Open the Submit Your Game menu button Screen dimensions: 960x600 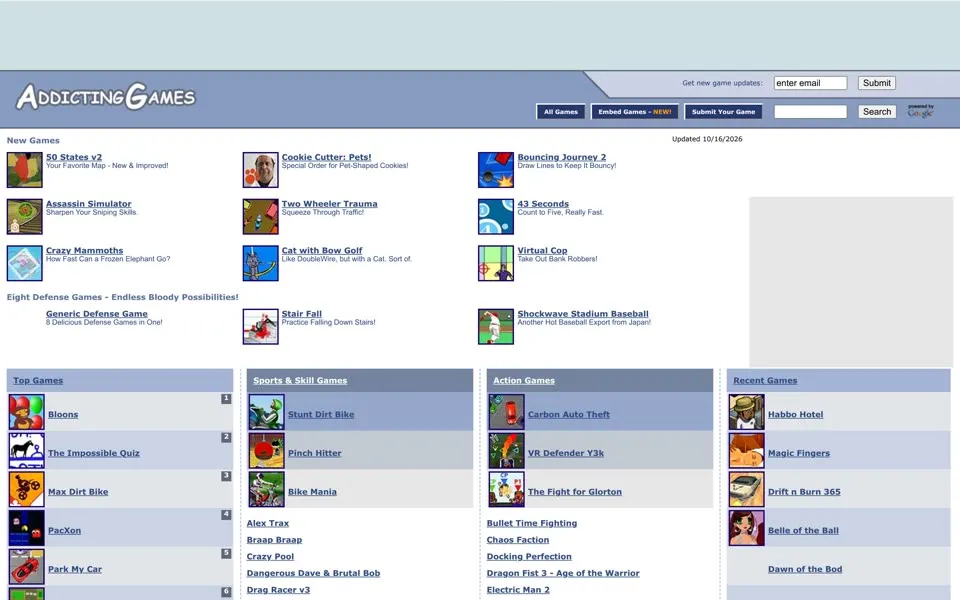[724, 112]
